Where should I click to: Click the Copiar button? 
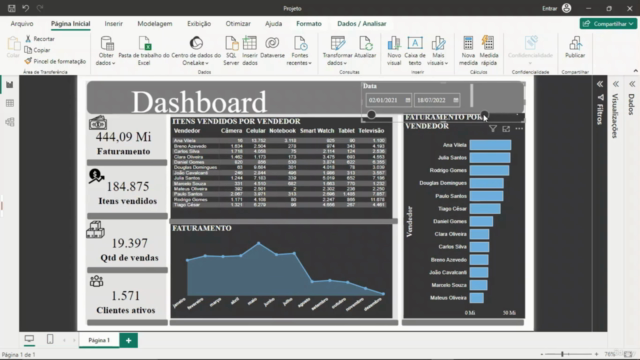37,50
